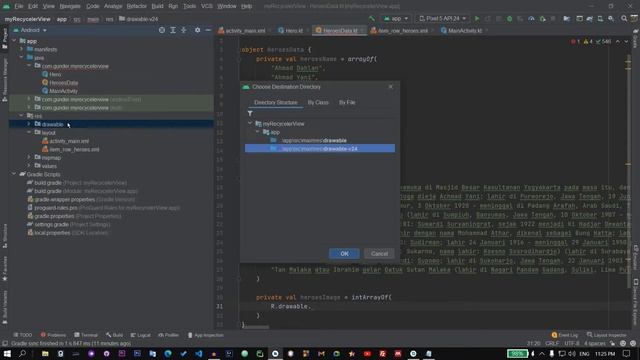640x360 pixels.
Task: Collapse the app module in the project tree
Action: click(x=14, y=41)
